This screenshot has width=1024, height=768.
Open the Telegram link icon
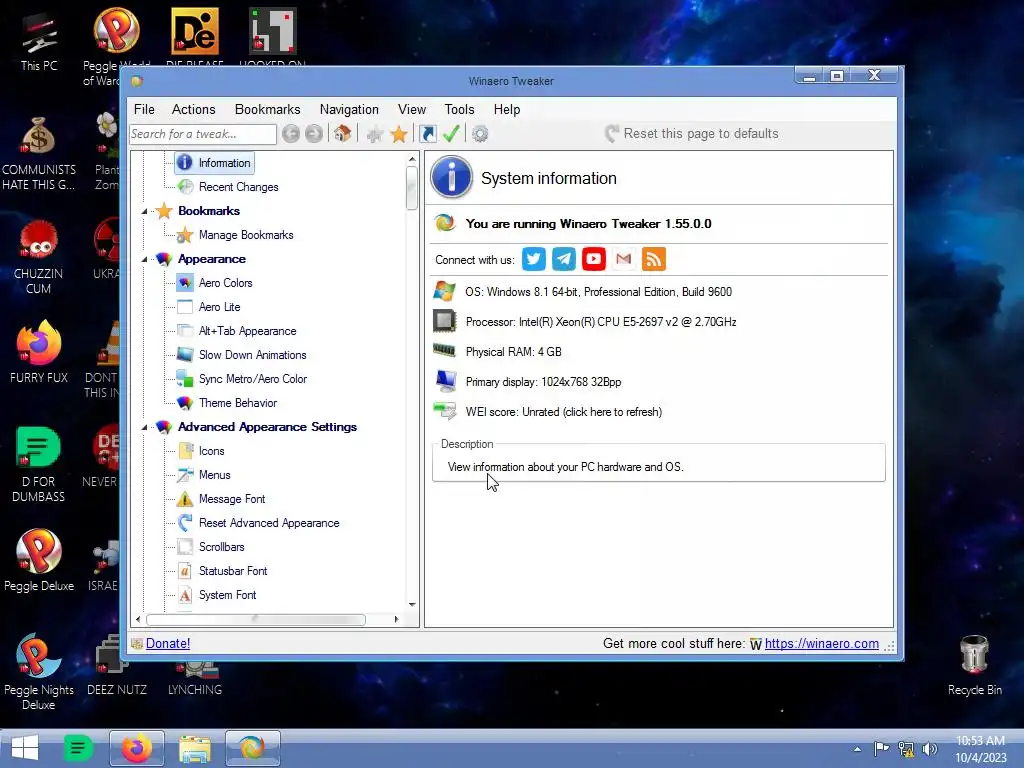click(564, 259)
